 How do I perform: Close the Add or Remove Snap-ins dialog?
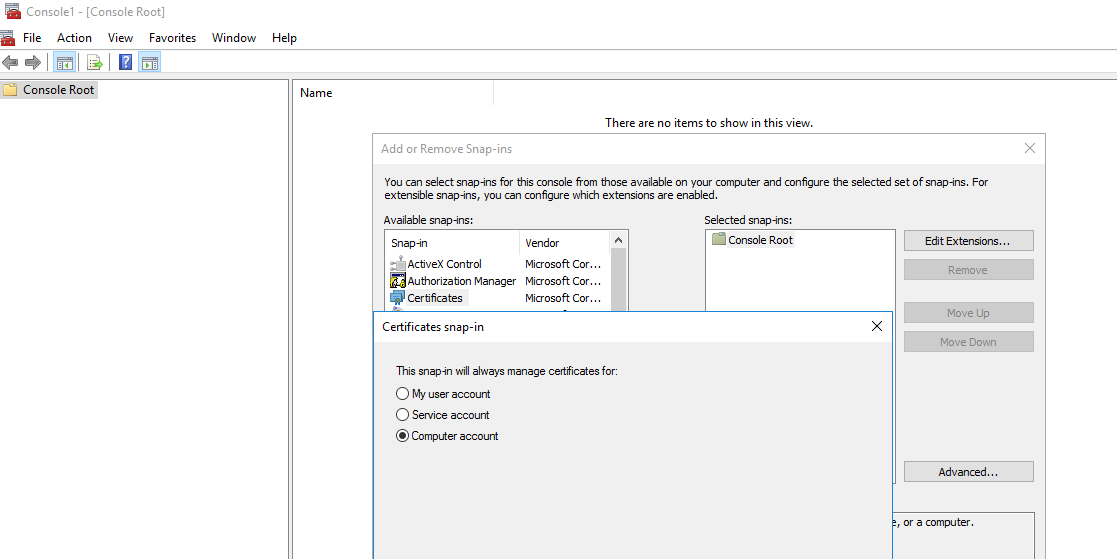click(1029, 148)
